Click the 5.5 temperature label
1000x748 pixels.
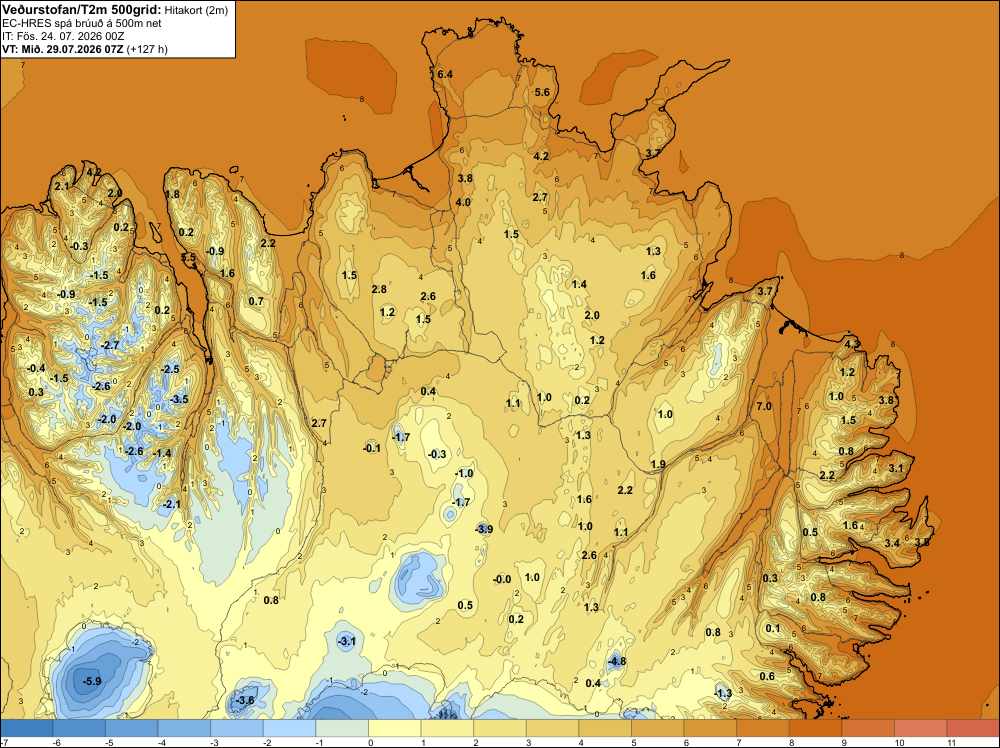tap(188, 258)
